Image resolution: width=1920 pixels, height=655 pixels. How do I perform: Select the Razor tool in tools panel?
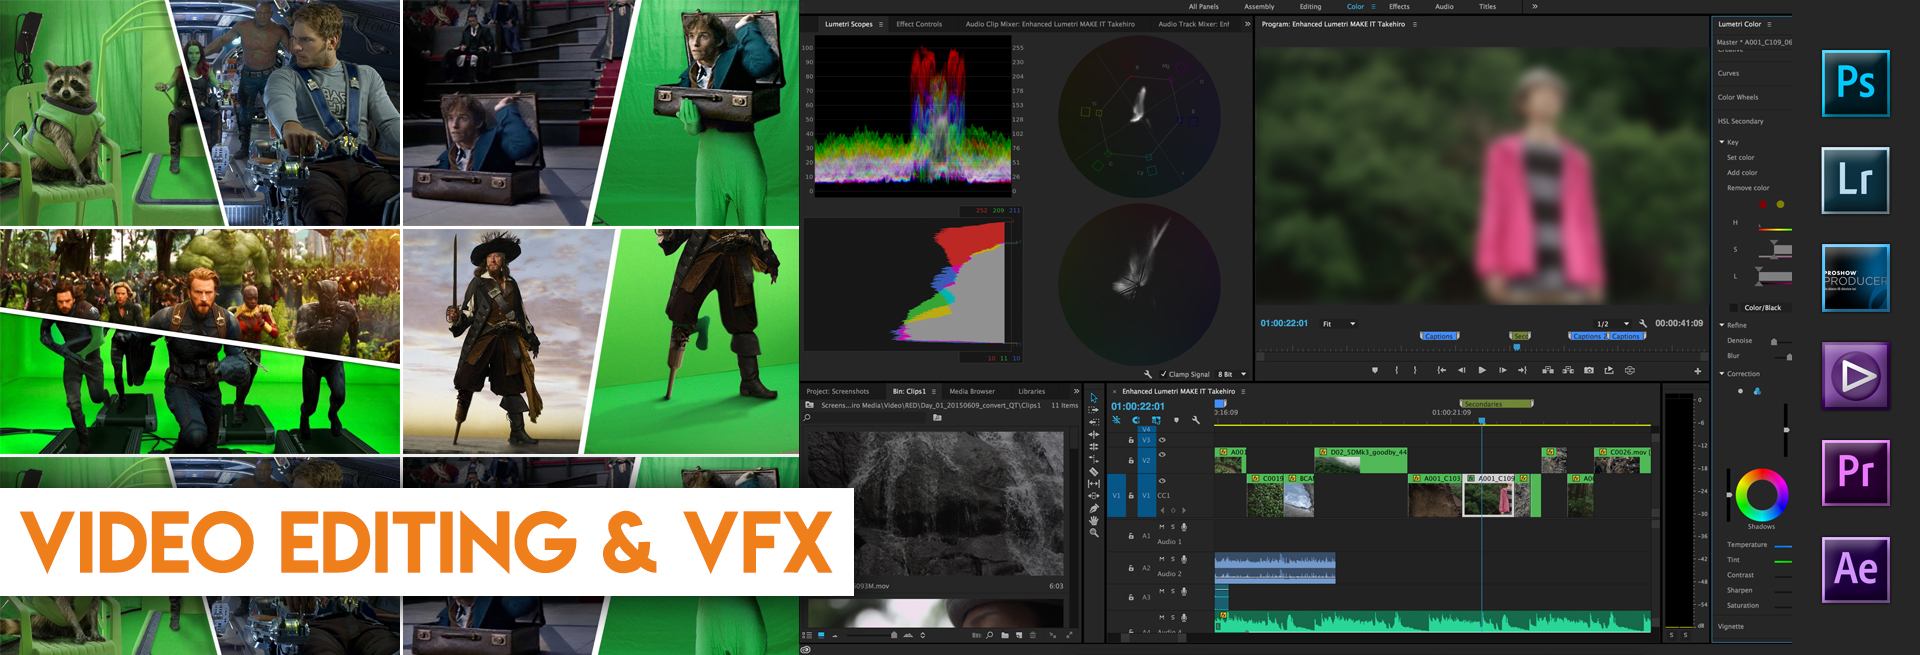point(1093,471)
